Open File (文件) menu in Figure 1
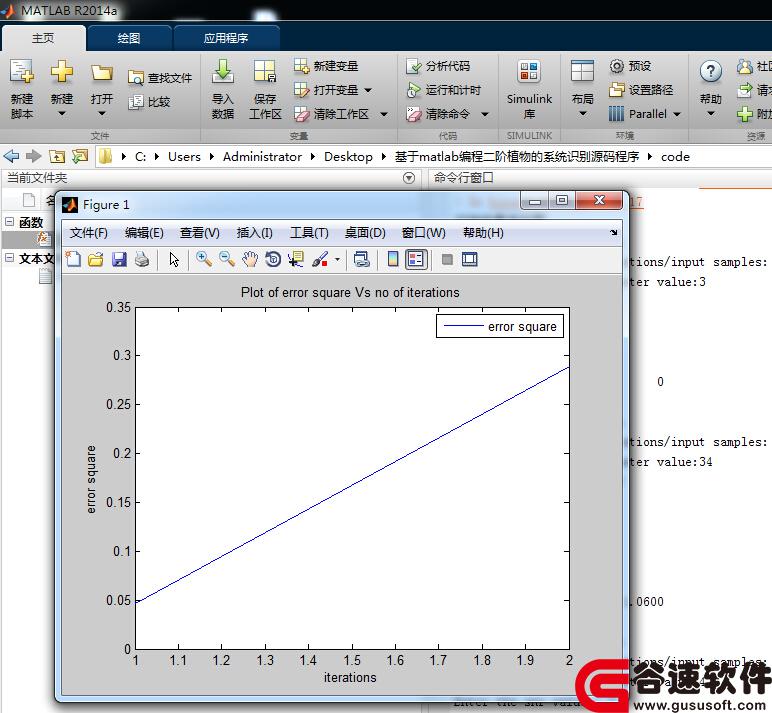 tap(89, 232)
